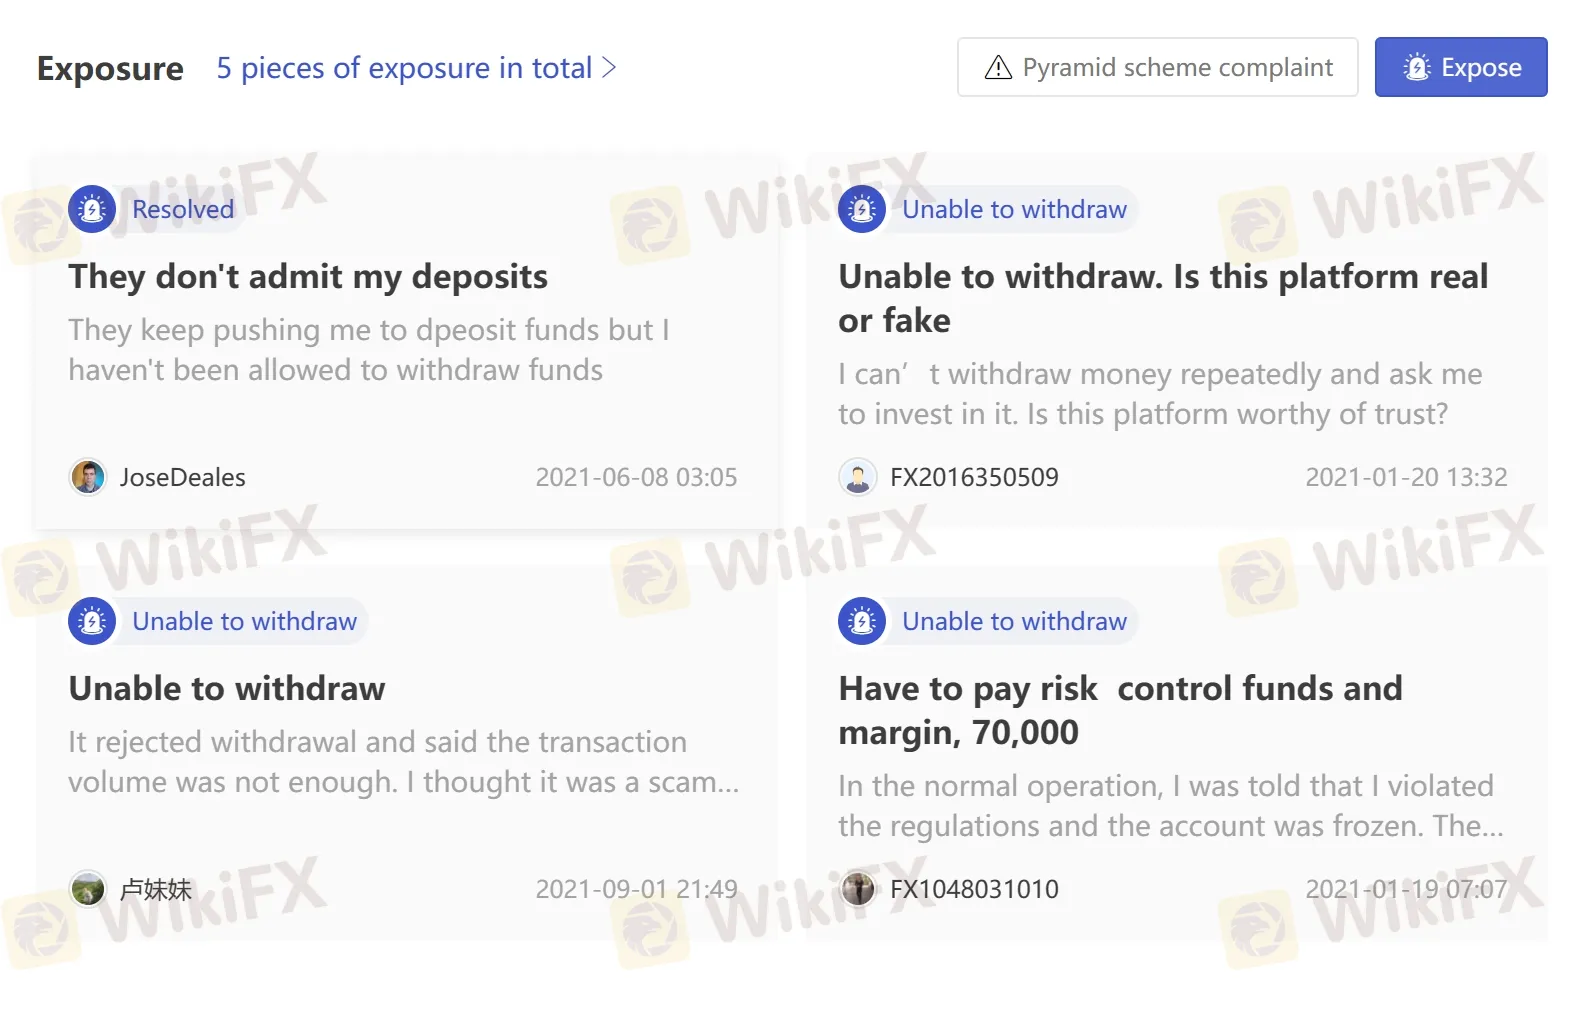This screenshot has width=1582, height=1012.
Task: Click the alarm badge icon on 卢妹妹's exposure card
Action: pos(91,621)
